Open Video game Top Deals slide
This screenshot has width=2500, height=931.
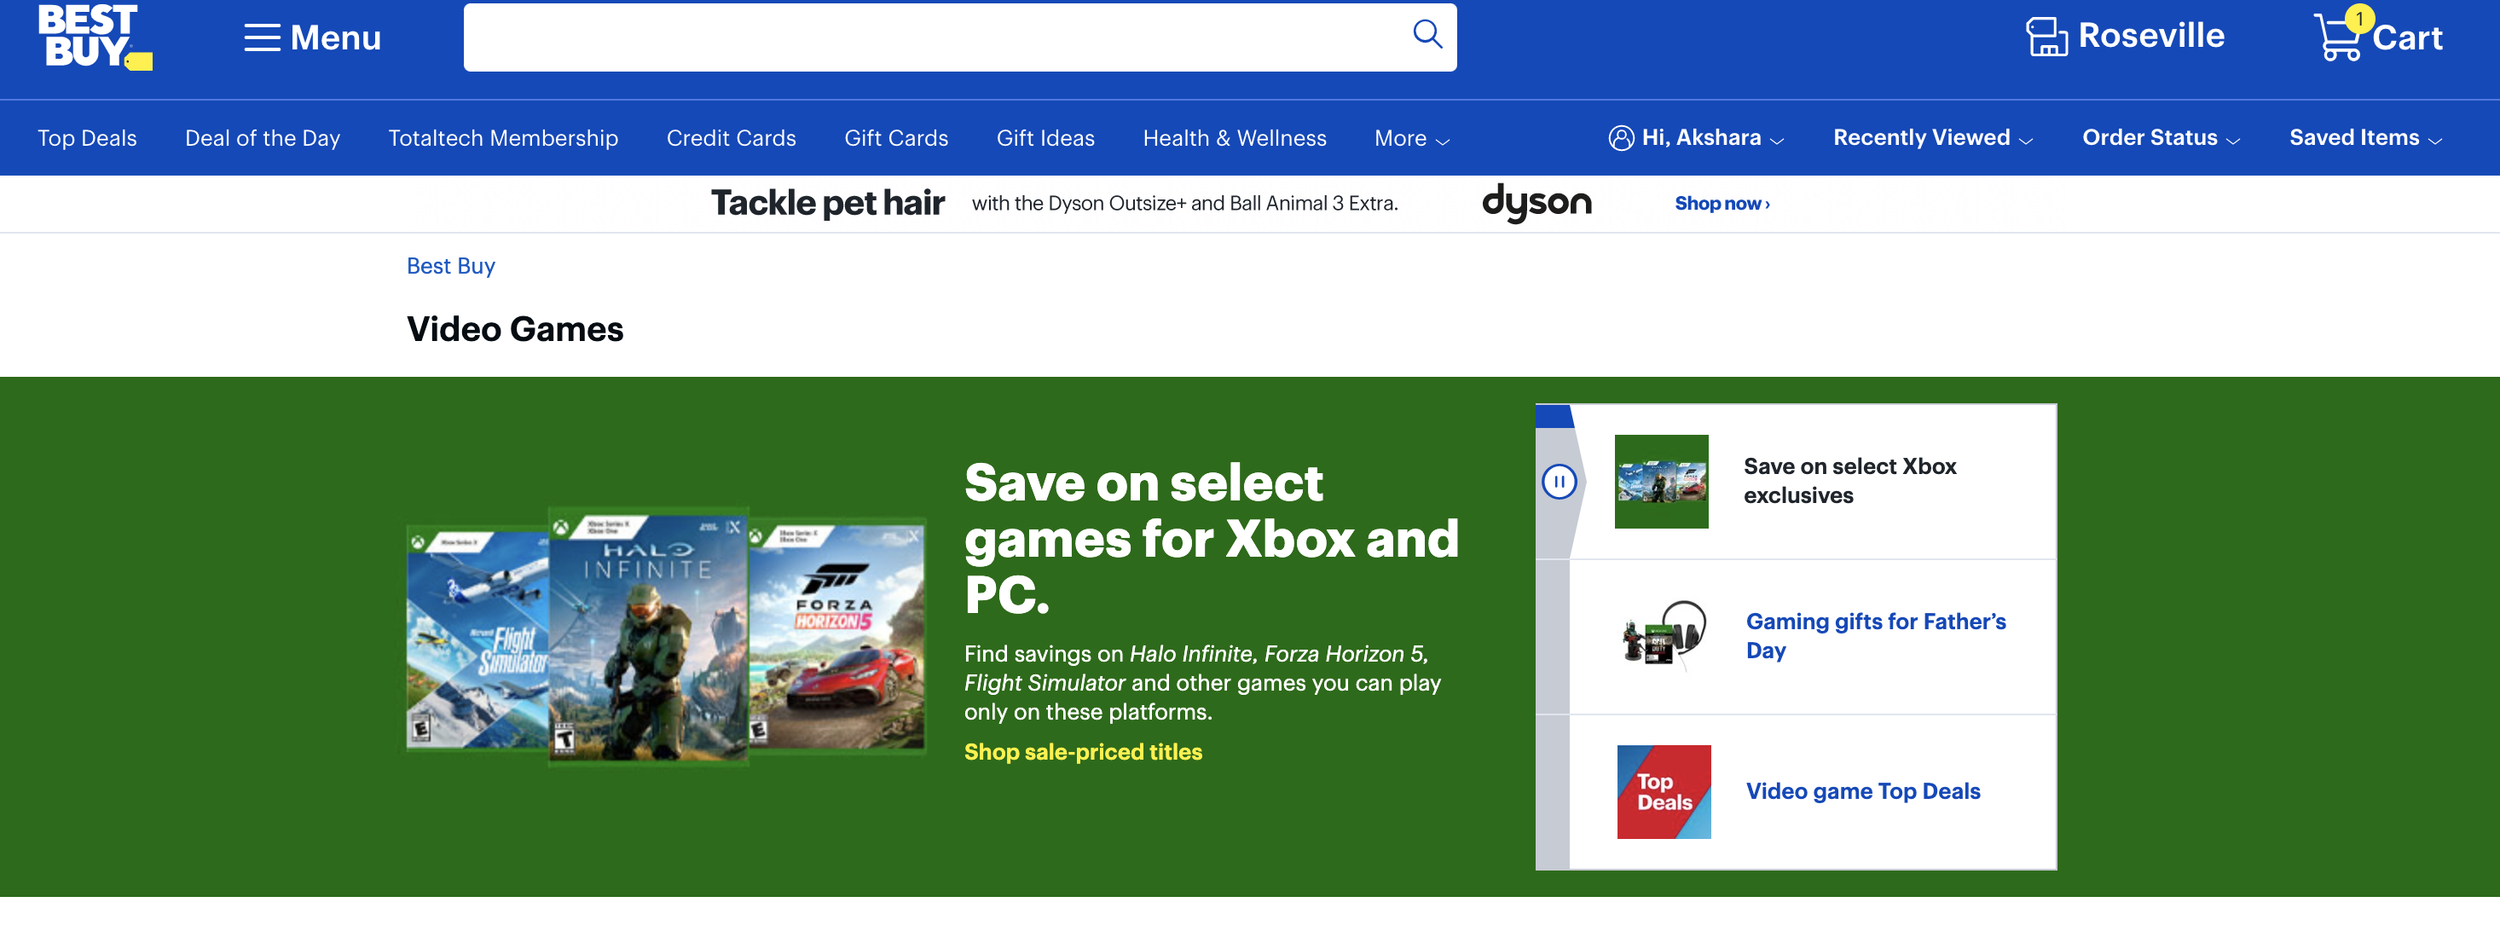(1862, 791)
